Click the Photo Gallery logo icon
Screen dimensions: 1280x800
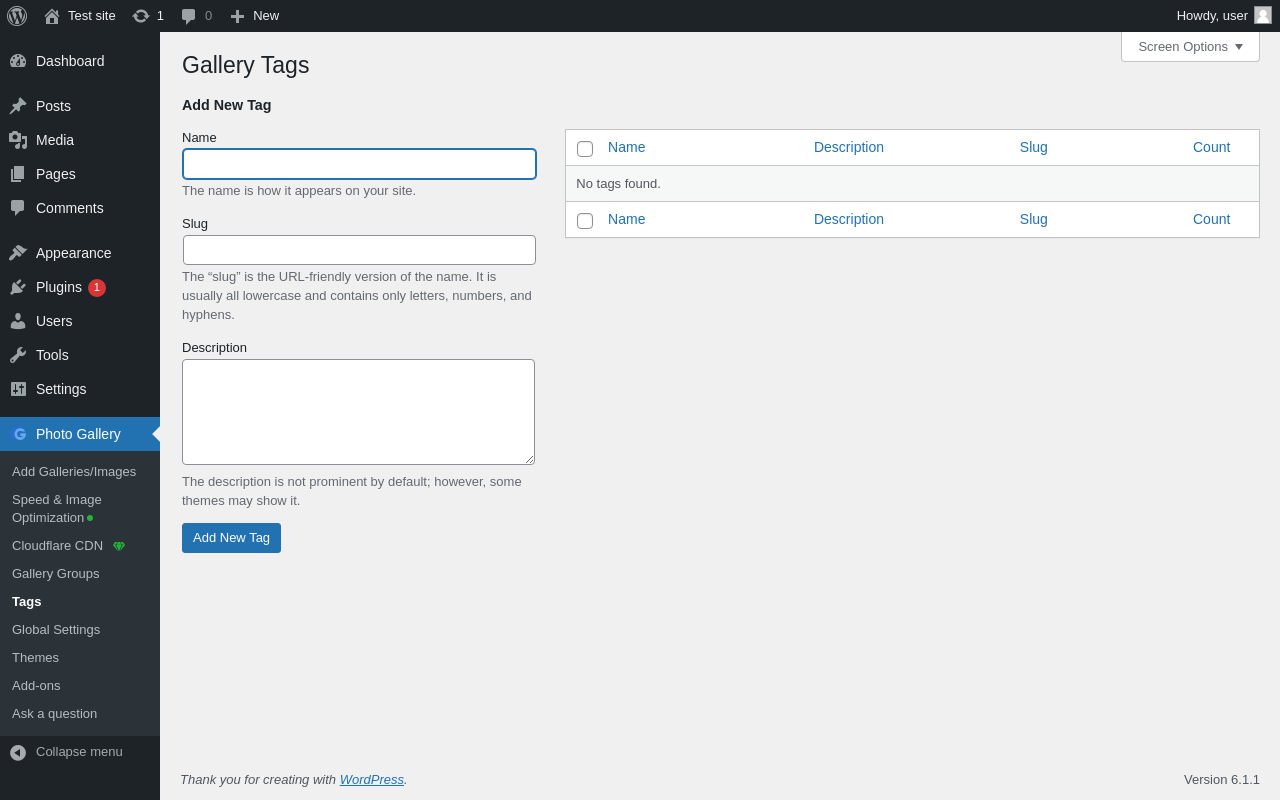coord(19,434)
